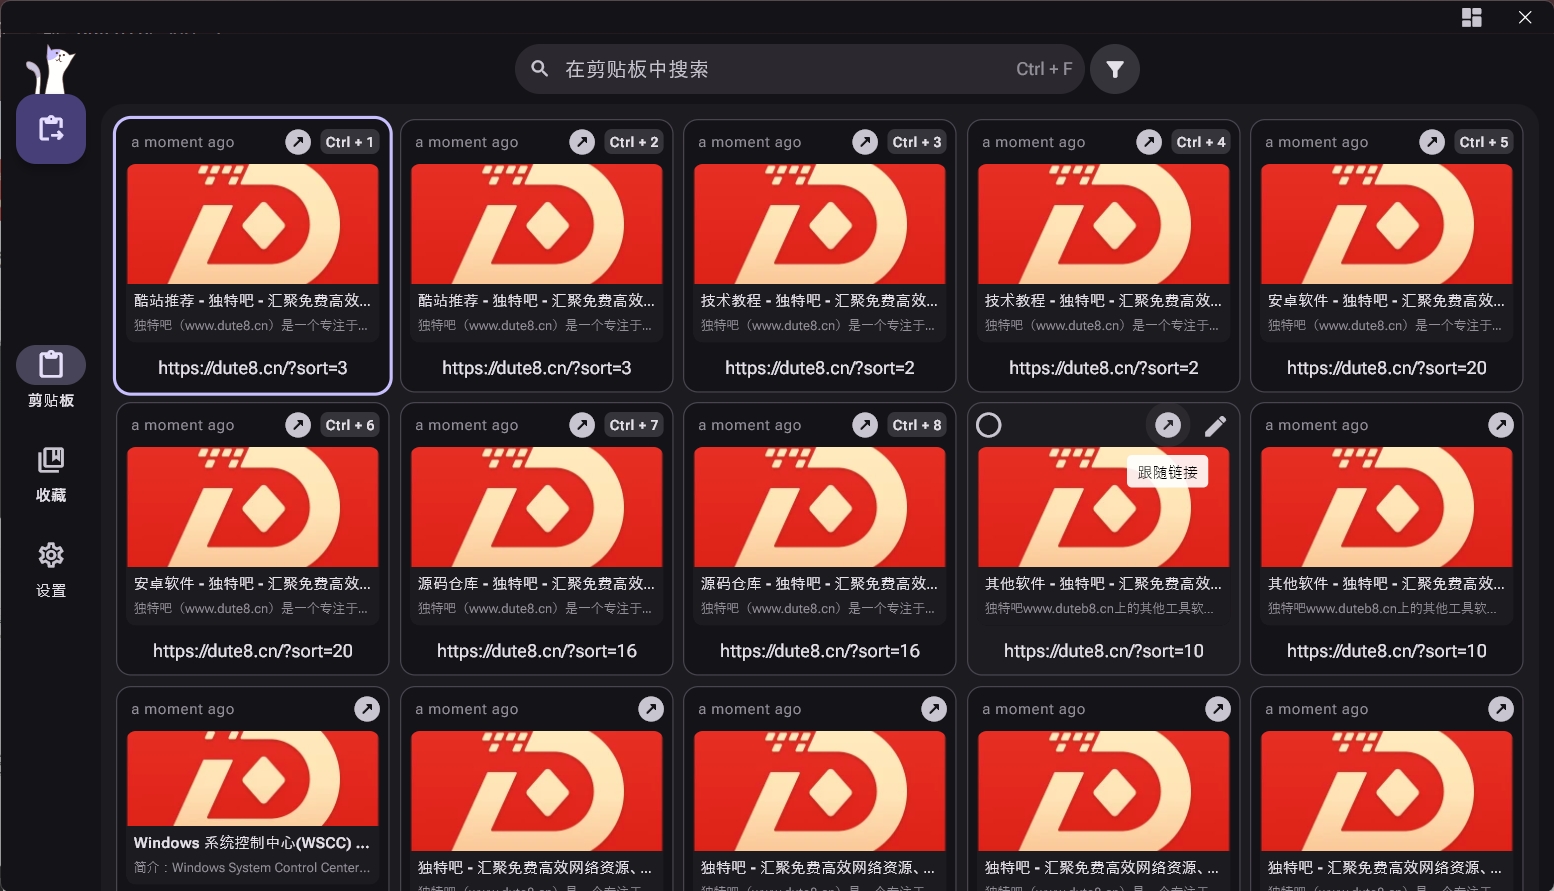This screenshot has width=1554, height=891.
Task: Click the Ctrl + 1 shortcut badge
Action: click(x=349, y=142)
